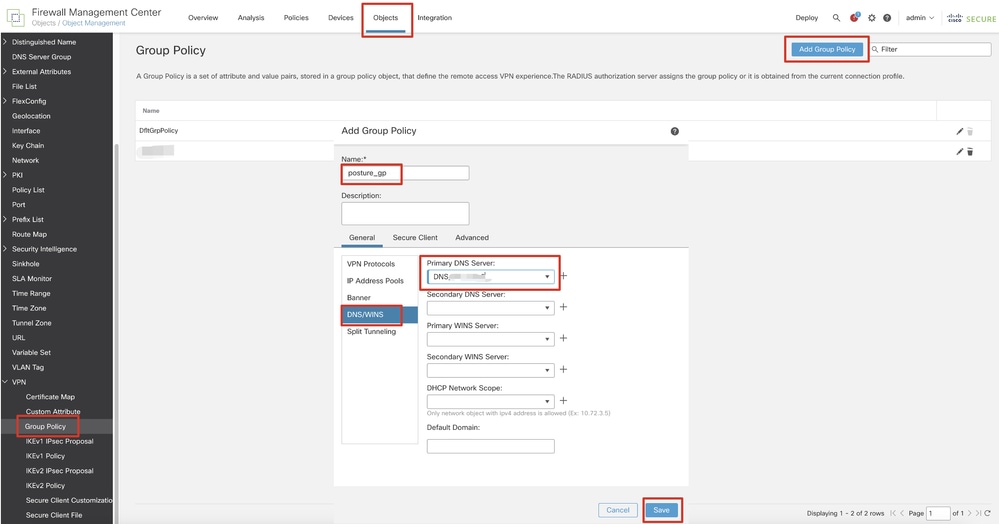Expand FlexConfig in sidebar

pyautogui.click(x=4, y=101)
